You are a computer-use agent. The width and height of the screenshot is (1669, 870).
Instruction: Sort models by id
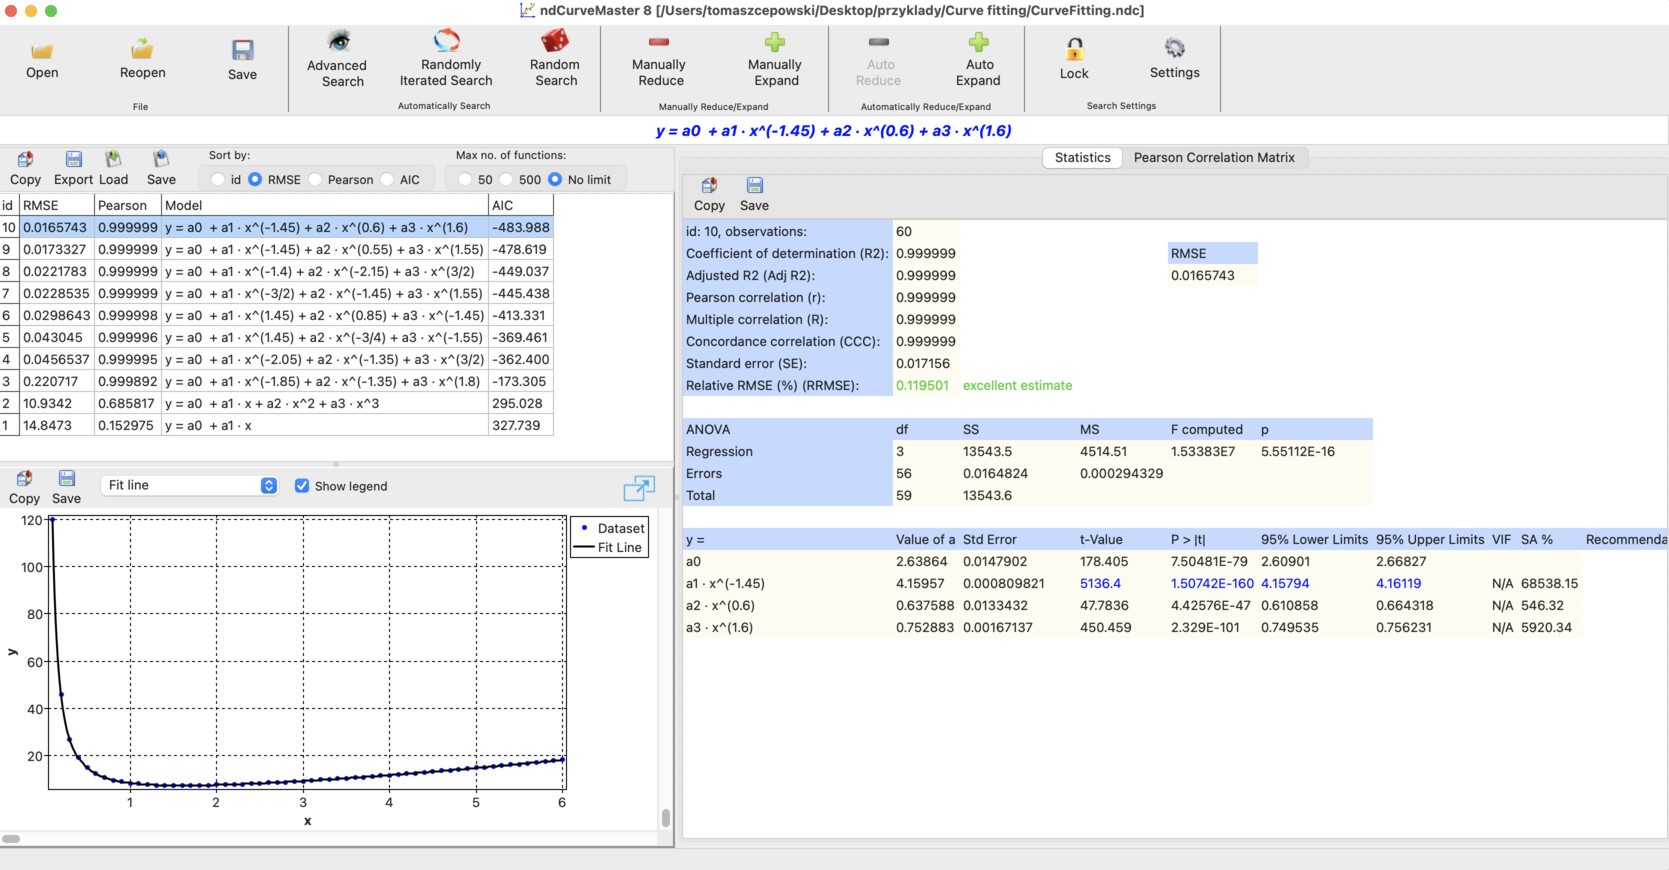pos(218,180)
